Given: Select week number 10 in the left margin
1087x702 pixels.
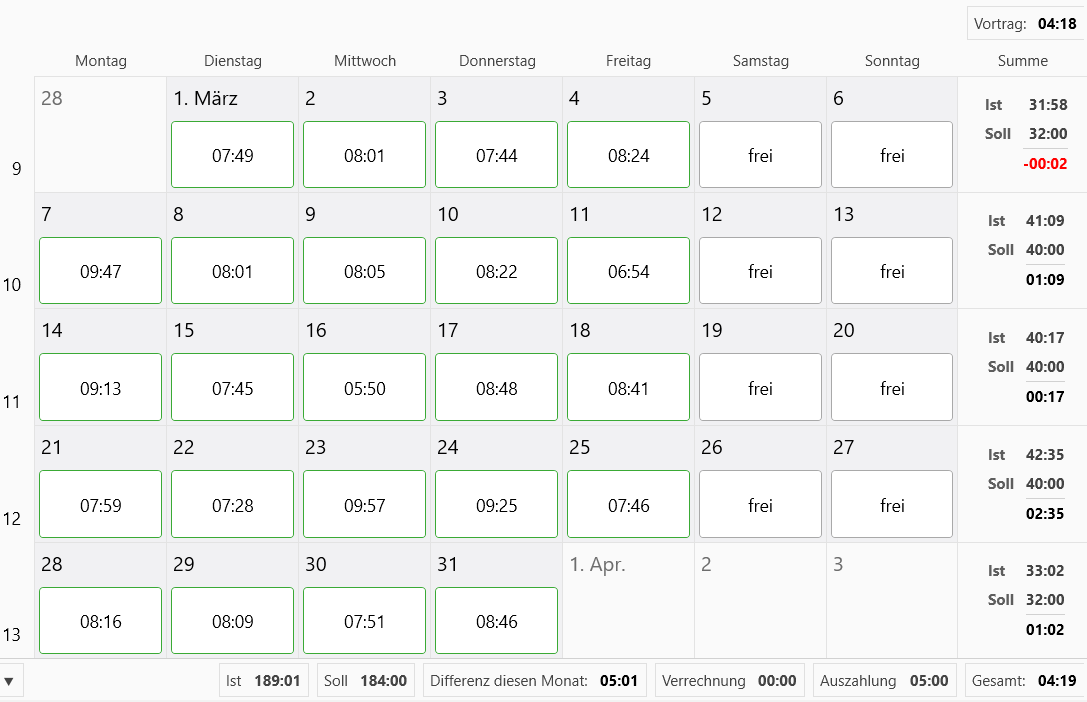Looking at the screenshot, I should coord(13,285).
